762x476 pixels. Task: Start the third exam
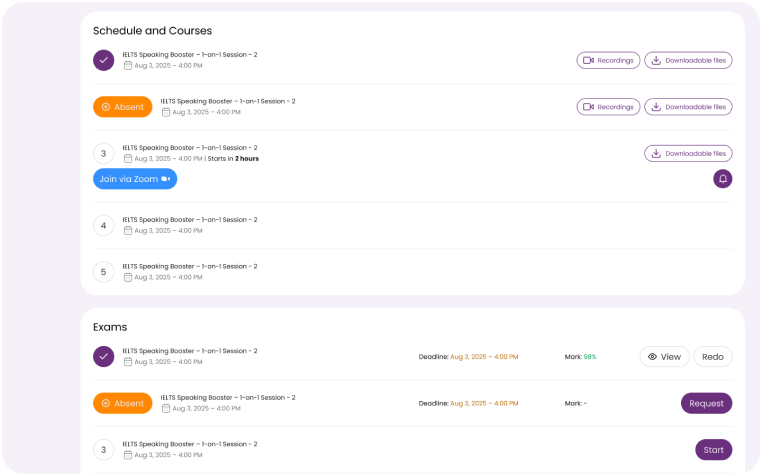(713, 450)
